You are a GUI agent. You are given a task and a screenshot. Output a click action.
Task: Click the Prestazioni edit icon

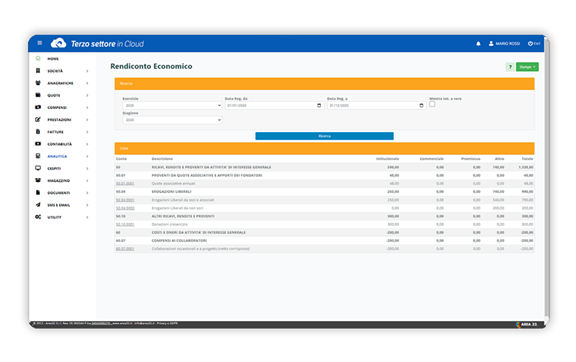click(38, 119)
